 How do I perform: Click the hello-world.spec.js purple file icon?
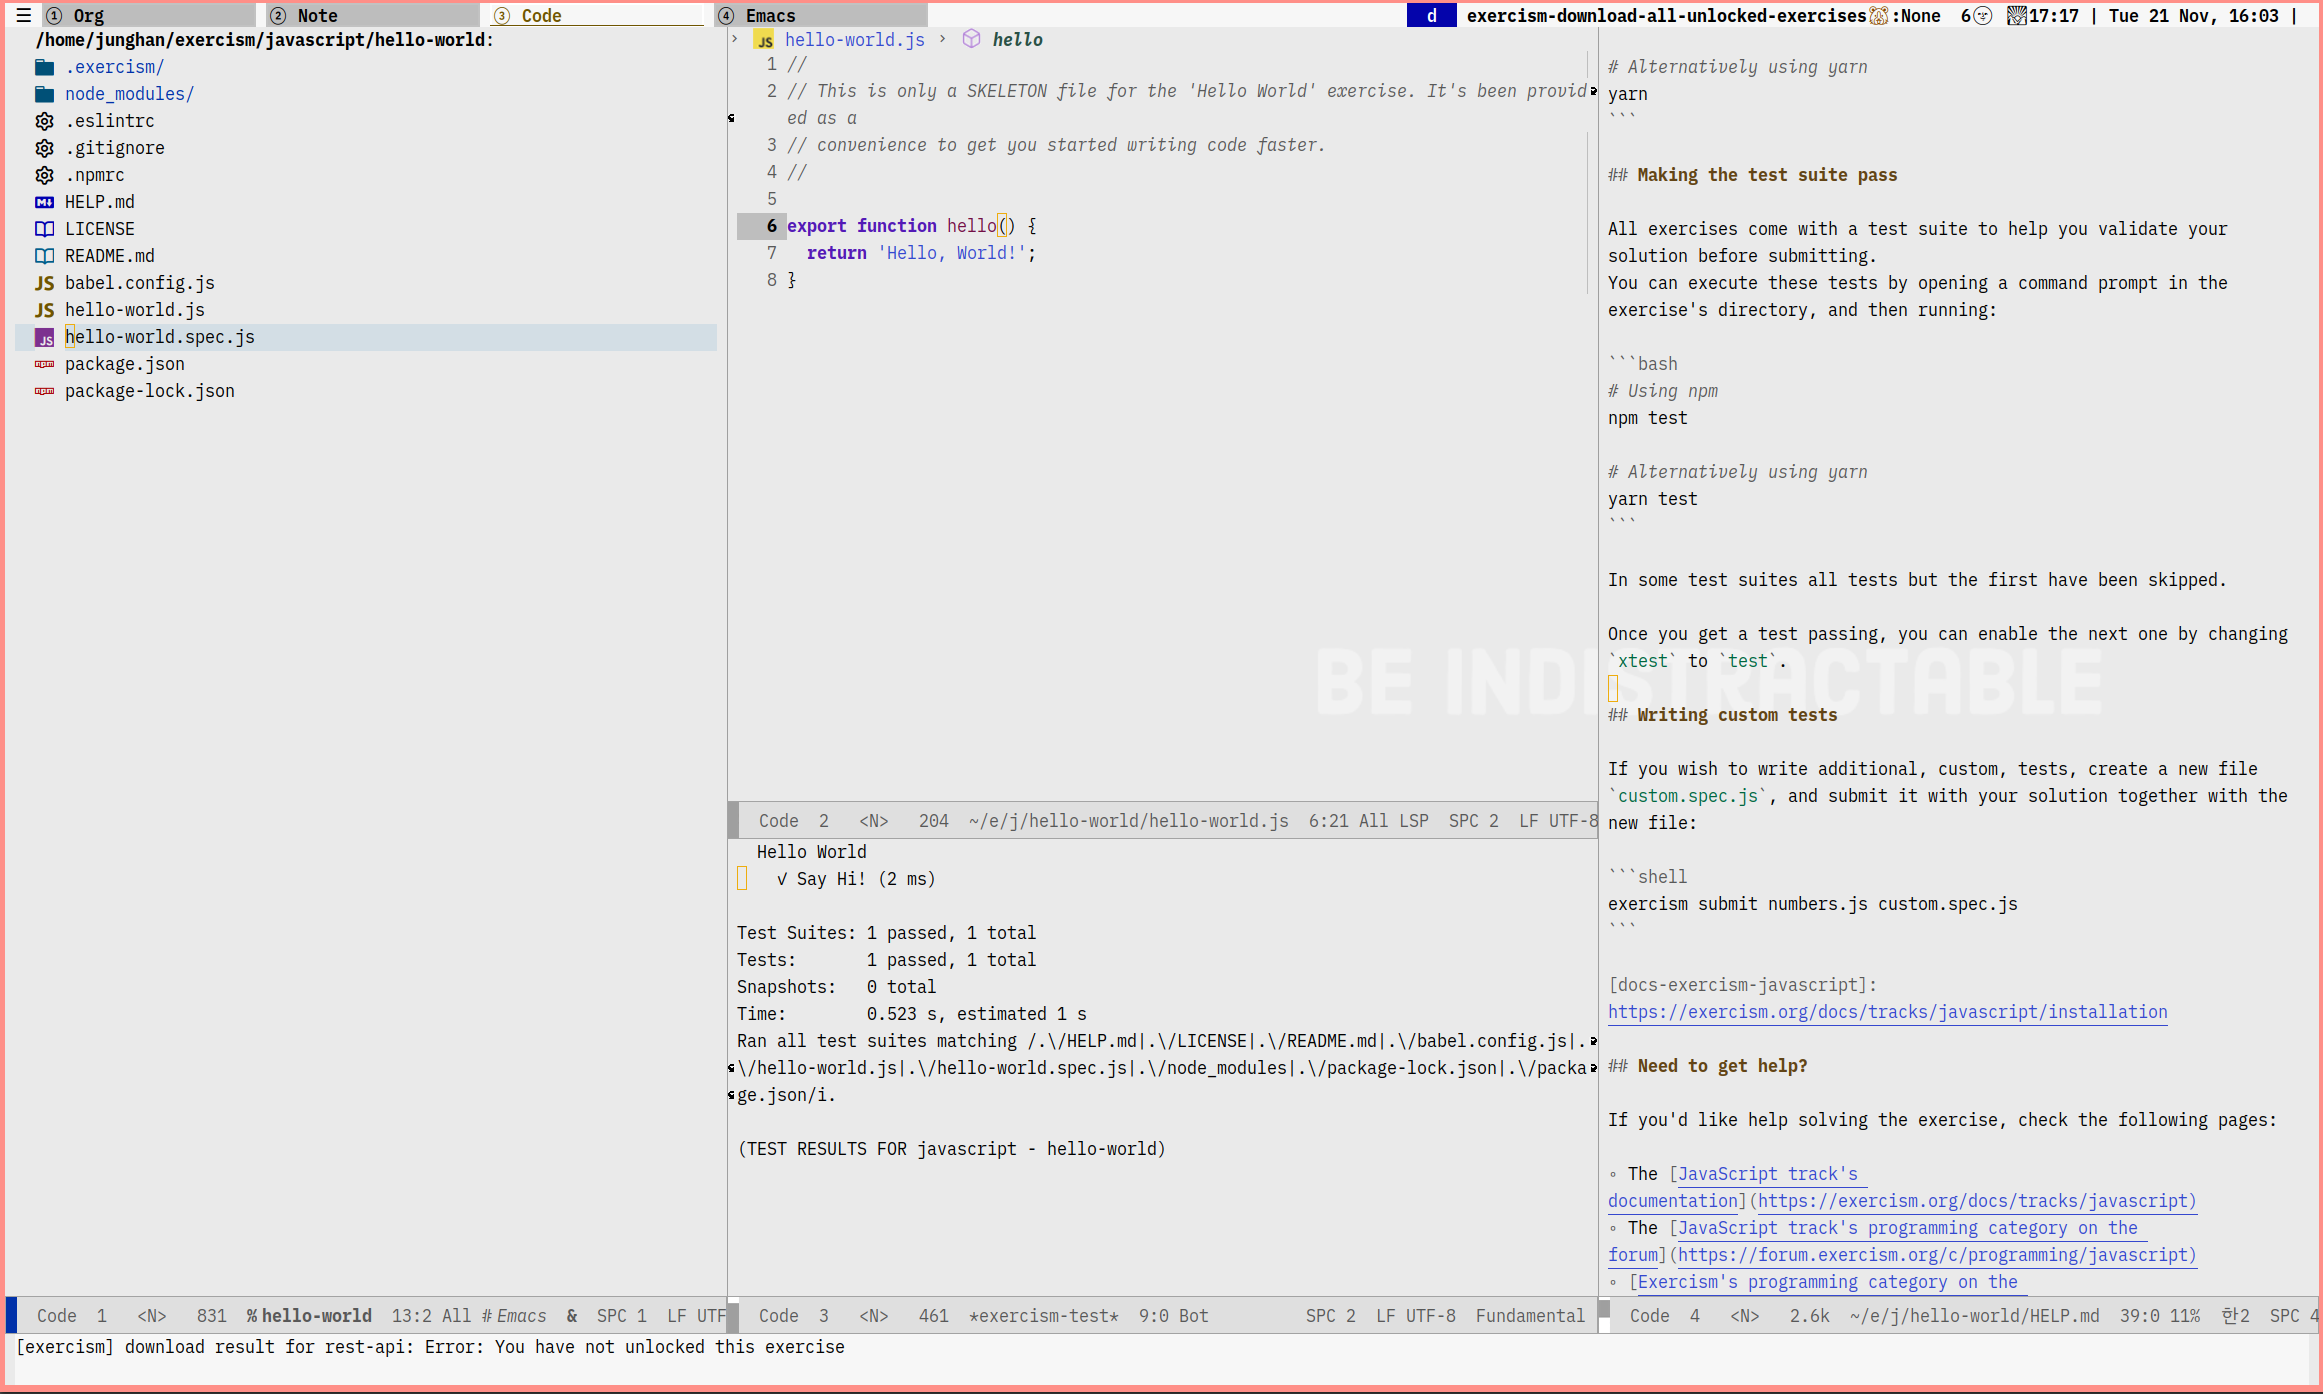pyautogui.click(x=44, y=337)
